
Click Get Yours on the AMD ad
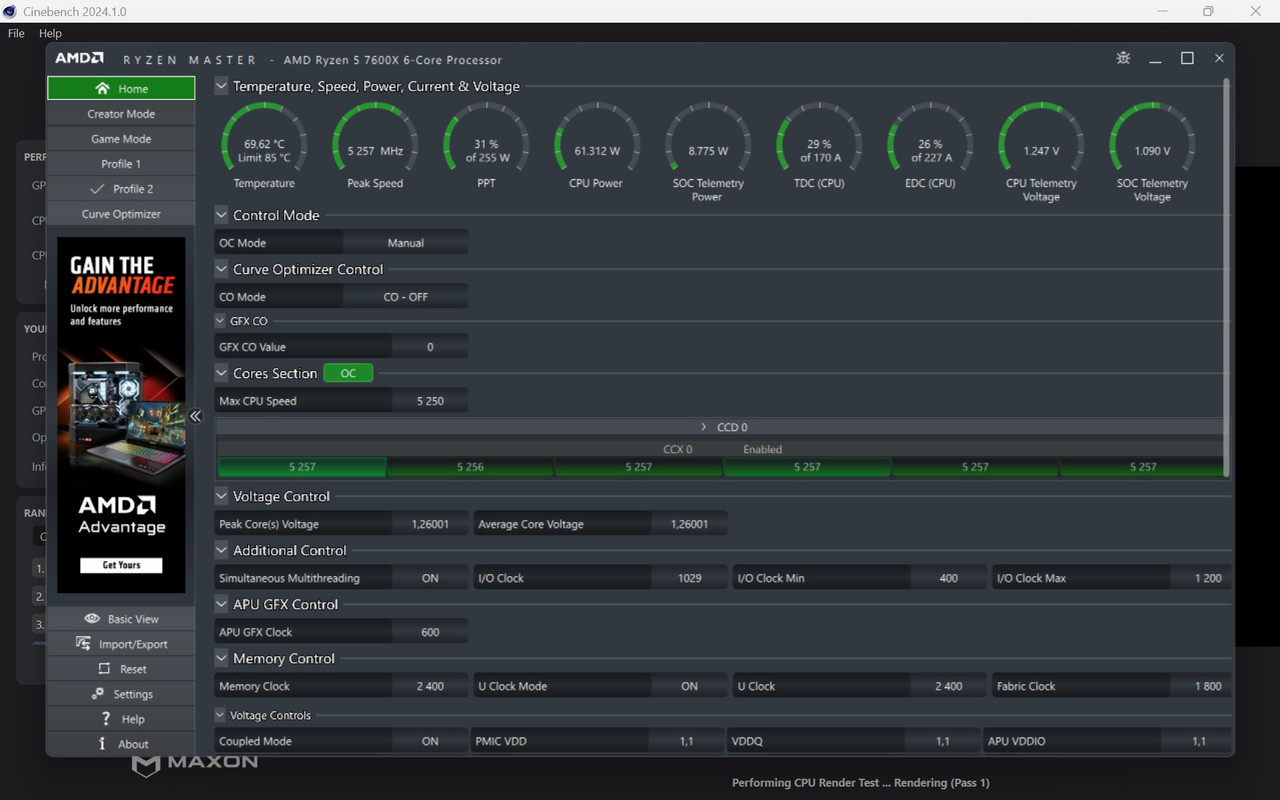coord(121,565)
